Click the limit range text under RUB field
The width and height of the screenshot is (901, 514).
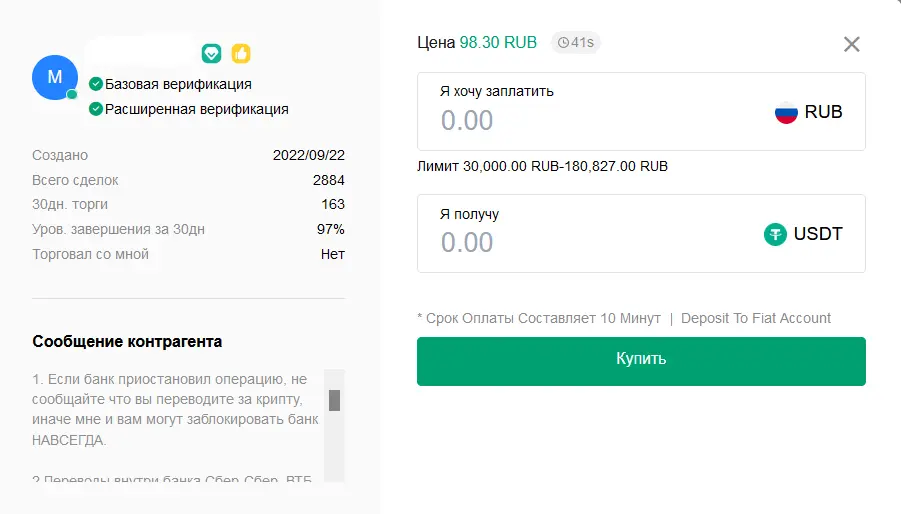point(542,166)
